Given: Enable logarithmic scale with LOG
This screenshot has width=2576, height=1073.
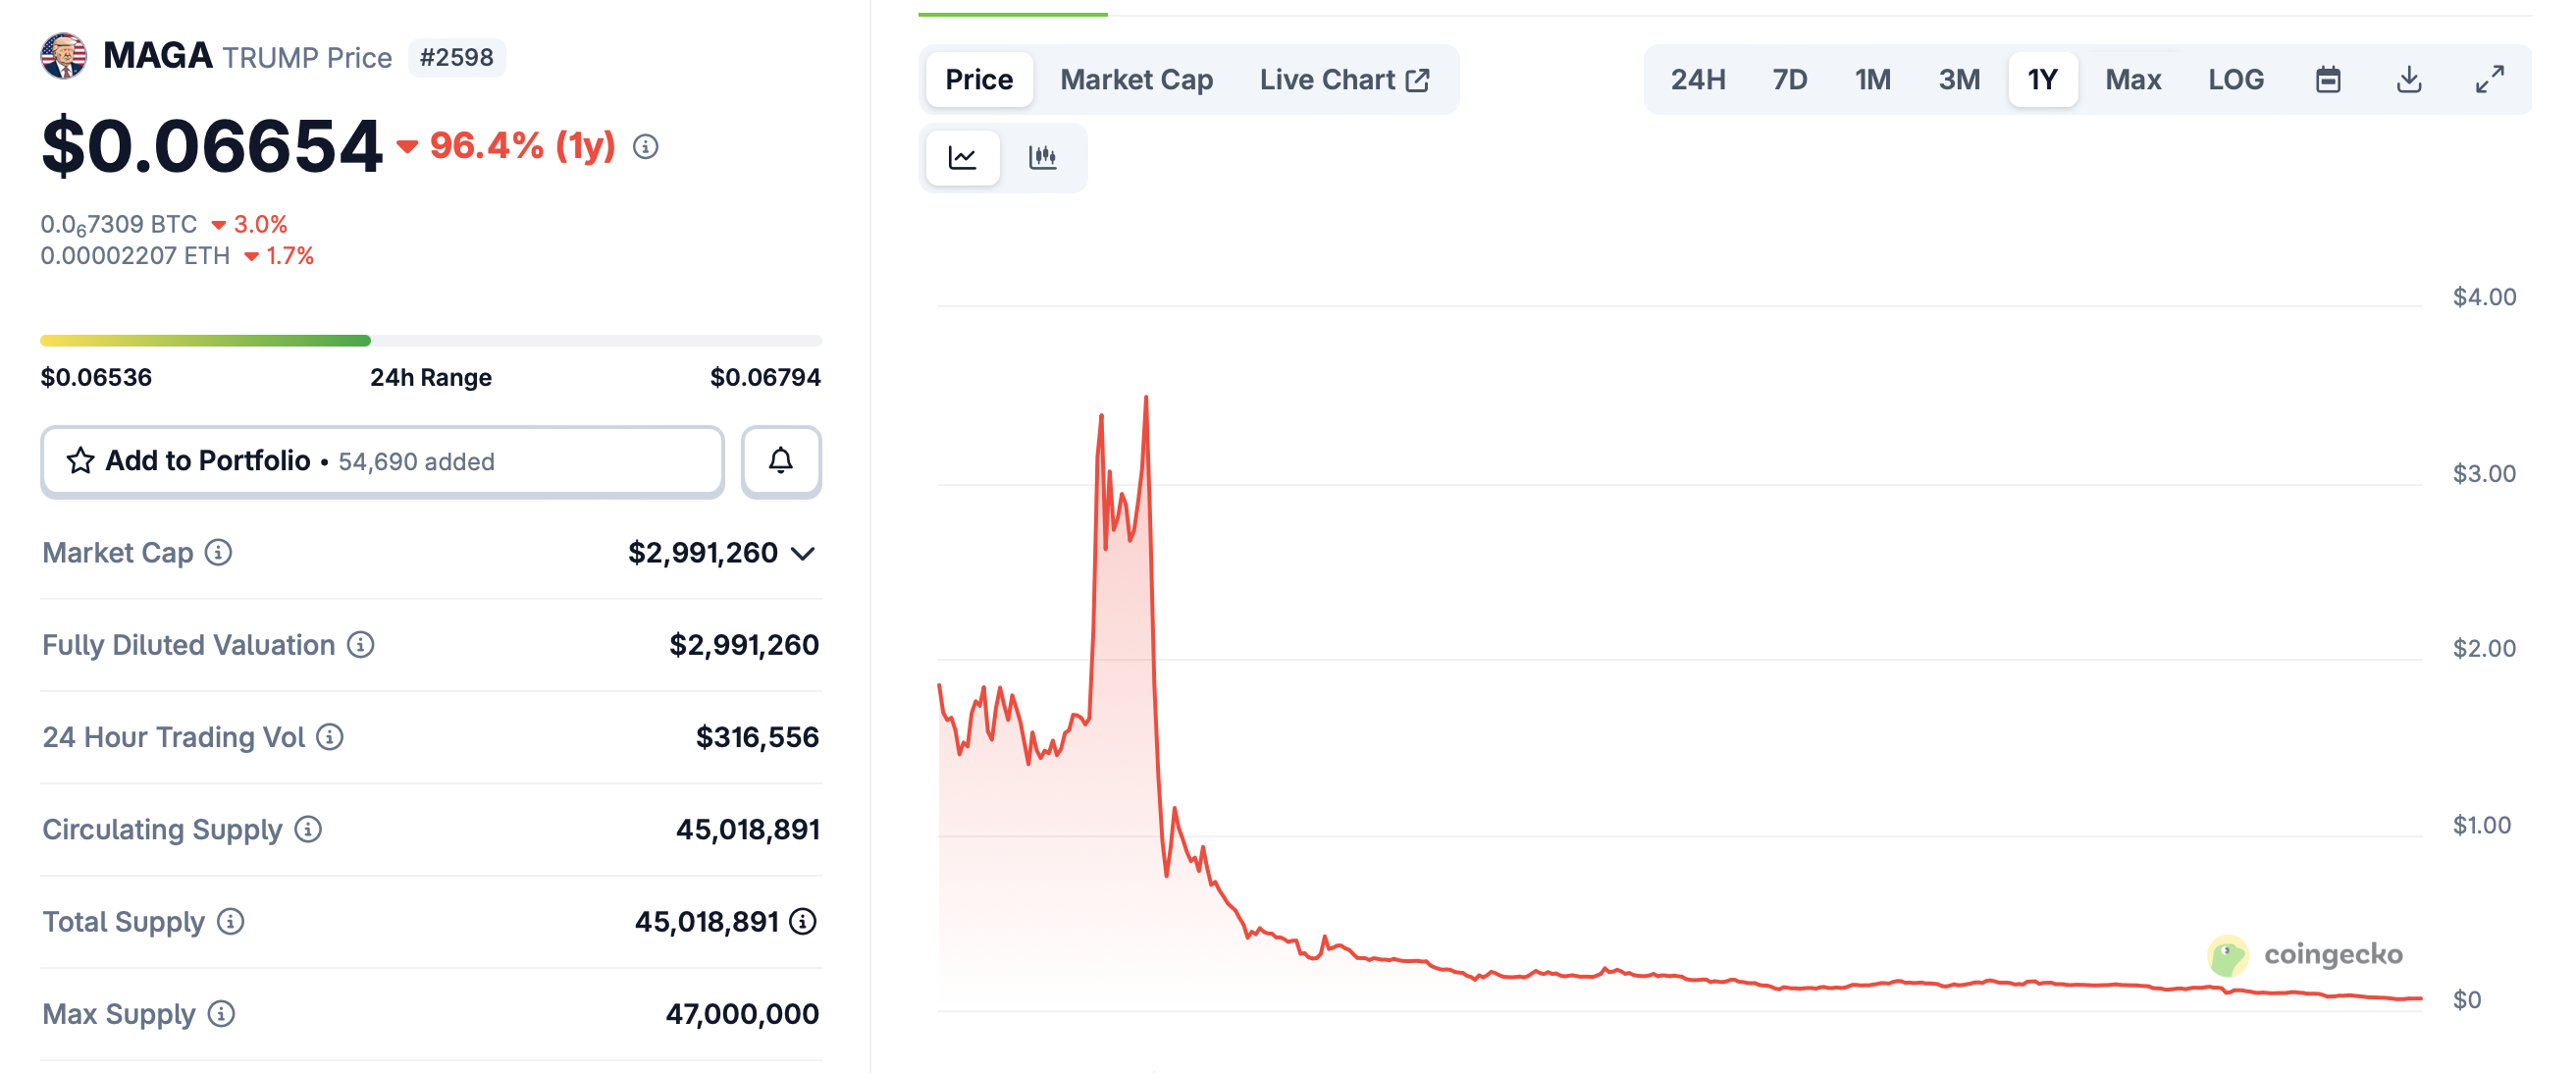Looking at the screenshot, I should [2236, 79].
